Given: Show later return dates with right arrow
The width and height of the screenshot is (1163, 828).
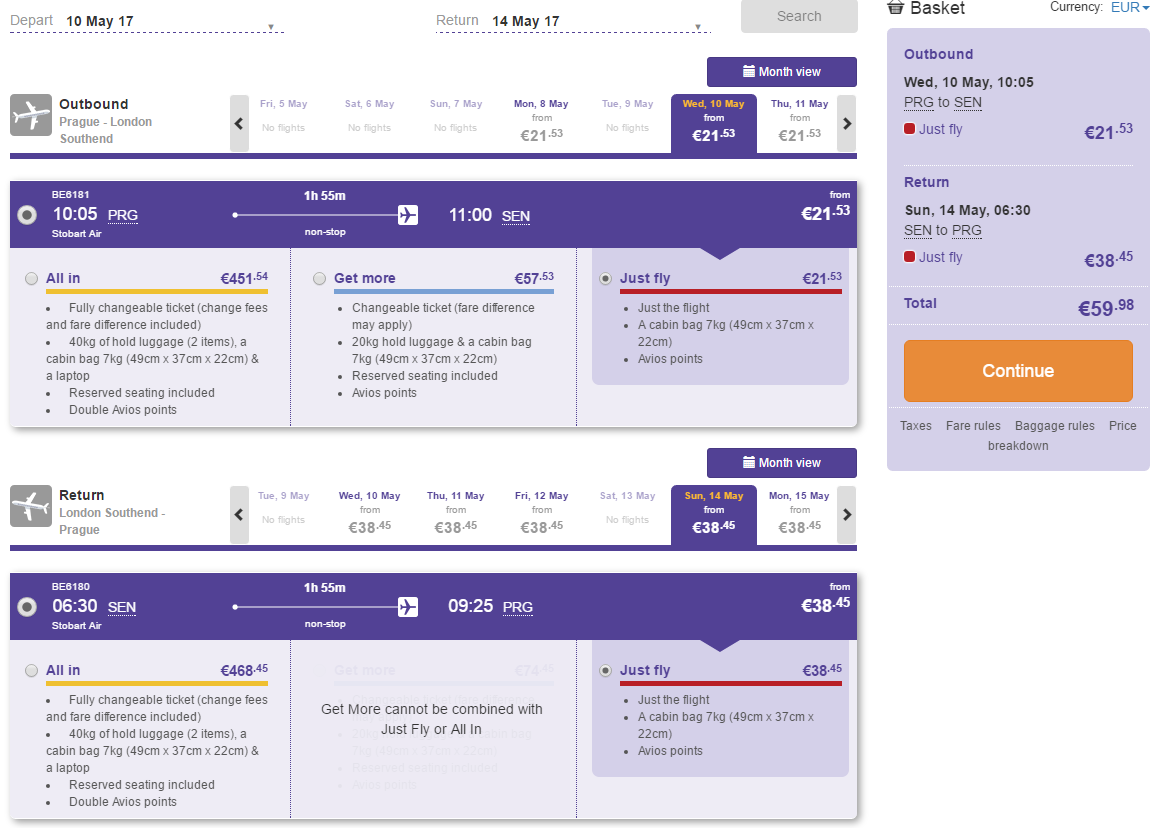Looking at the screenshot, I should click(x=847, y=514).
